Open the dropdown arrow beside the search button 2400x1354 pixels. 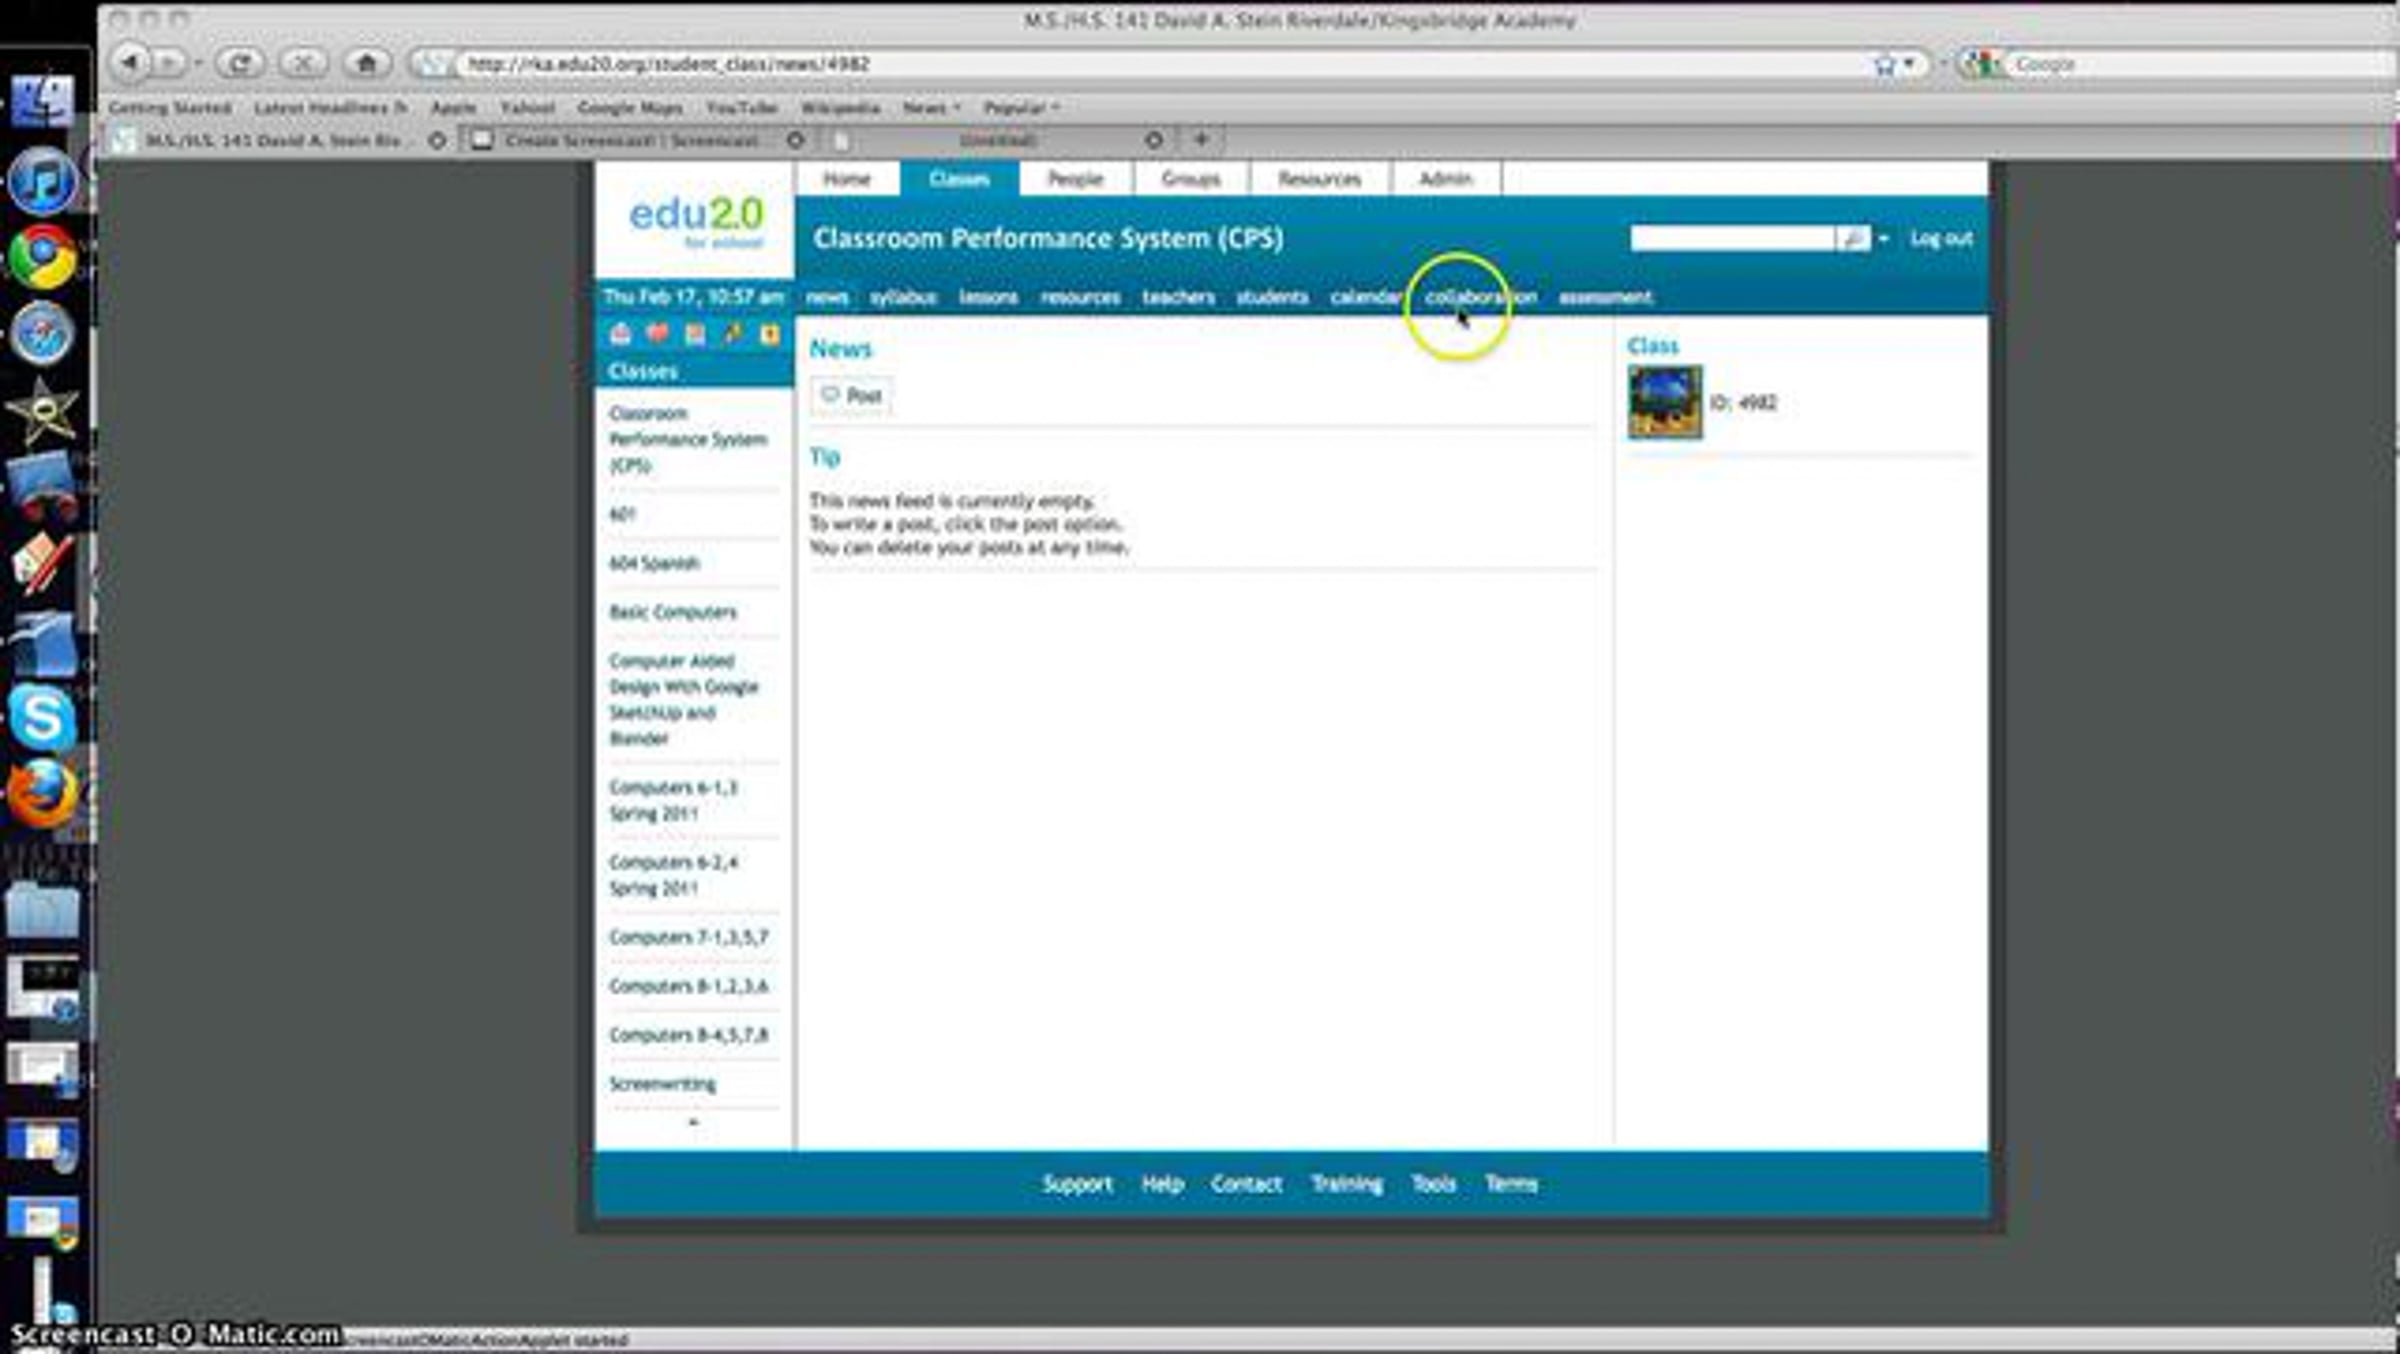tap(1884, 239)
